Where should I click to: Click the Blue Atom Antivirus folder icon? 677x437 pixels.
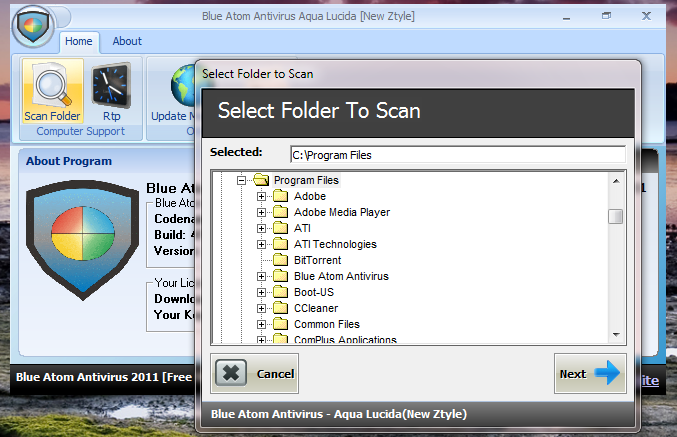pos(281,276)
